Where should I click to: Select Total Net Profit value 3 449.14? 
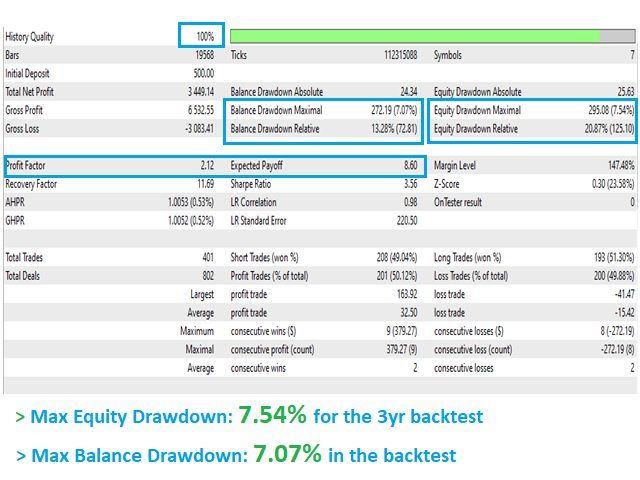(201, 92)
